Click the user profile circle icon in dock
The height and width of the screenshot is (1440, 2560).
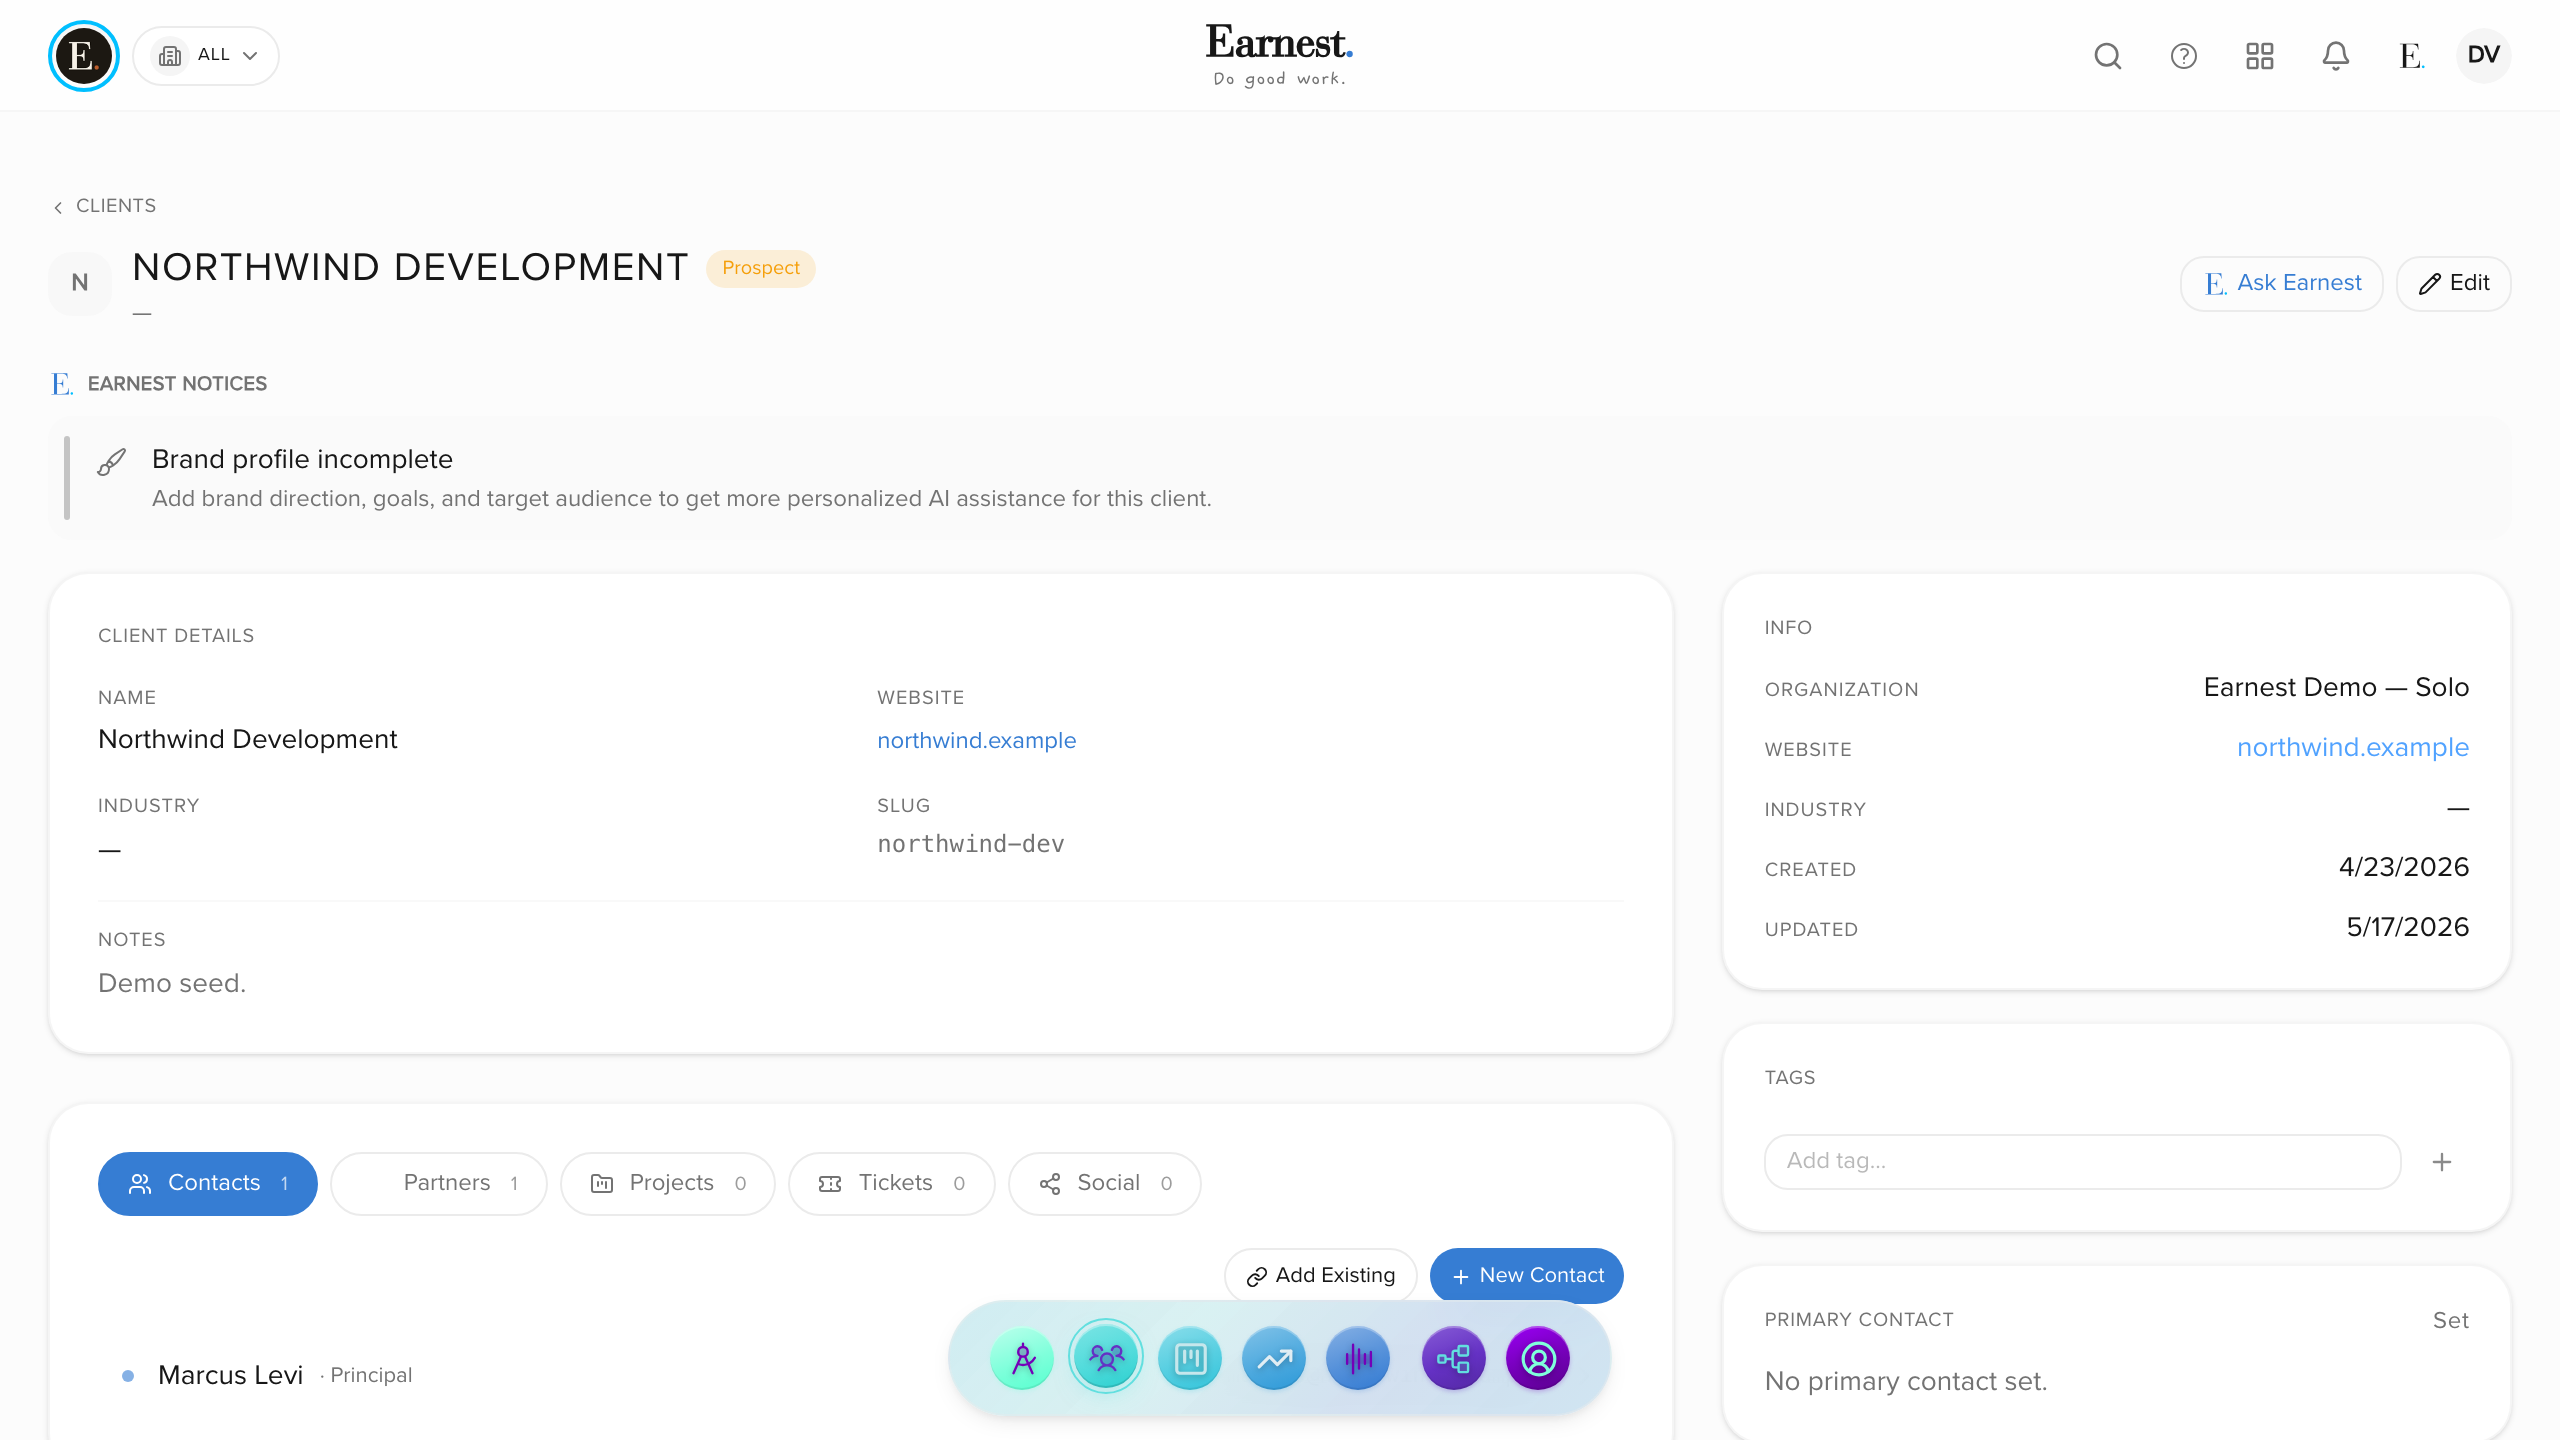click(1537, 1359)
